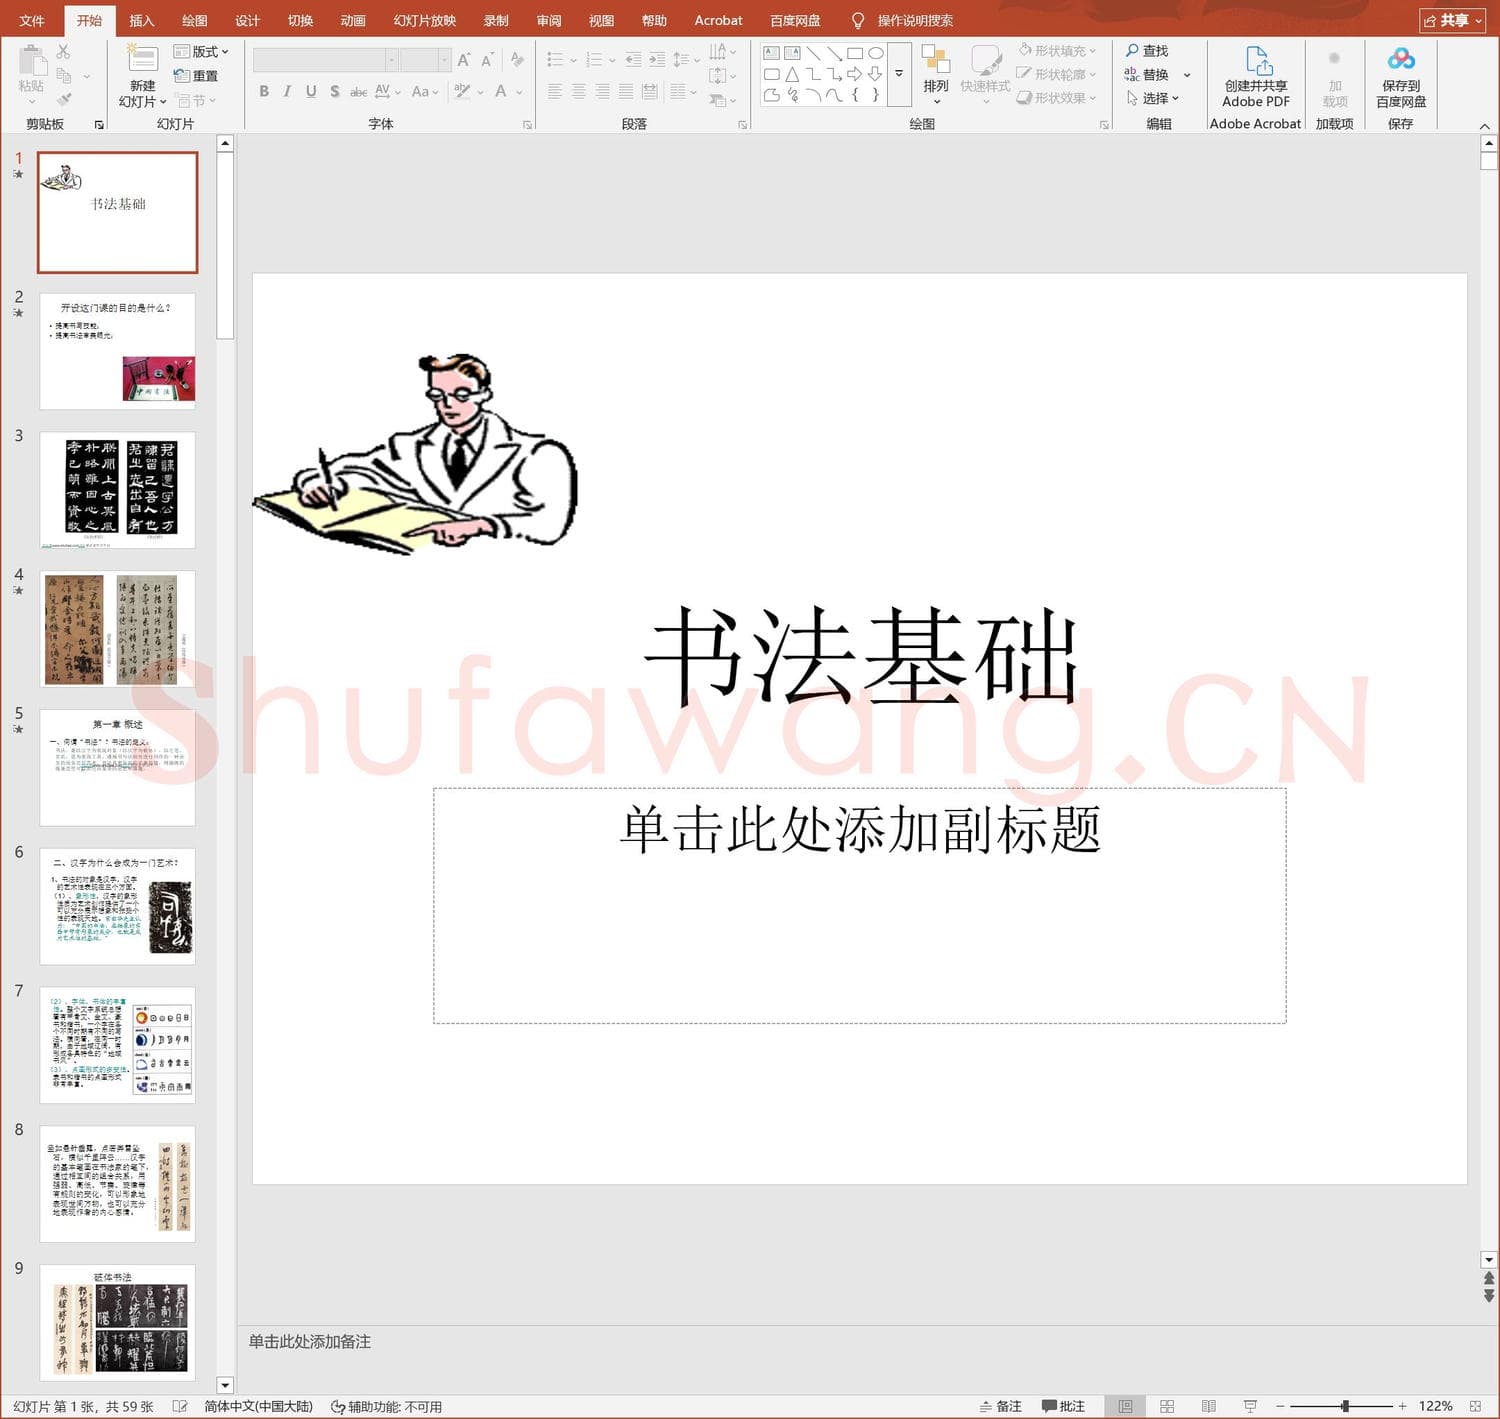Switch to the 插入 Insert tab
Screen dimensions: 1500x1419
[142, 20]
